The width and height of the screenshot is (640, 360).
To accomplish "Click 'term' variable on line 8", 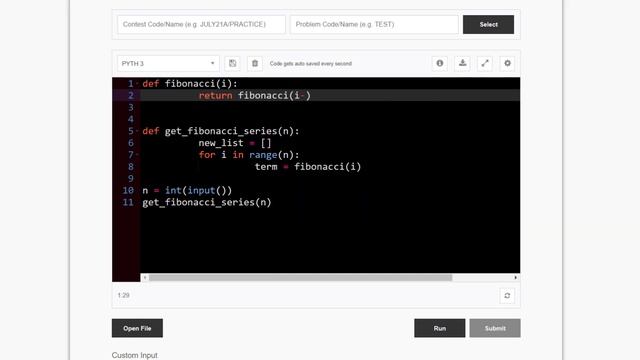I will pyautogui.click(x=266, y=167).
